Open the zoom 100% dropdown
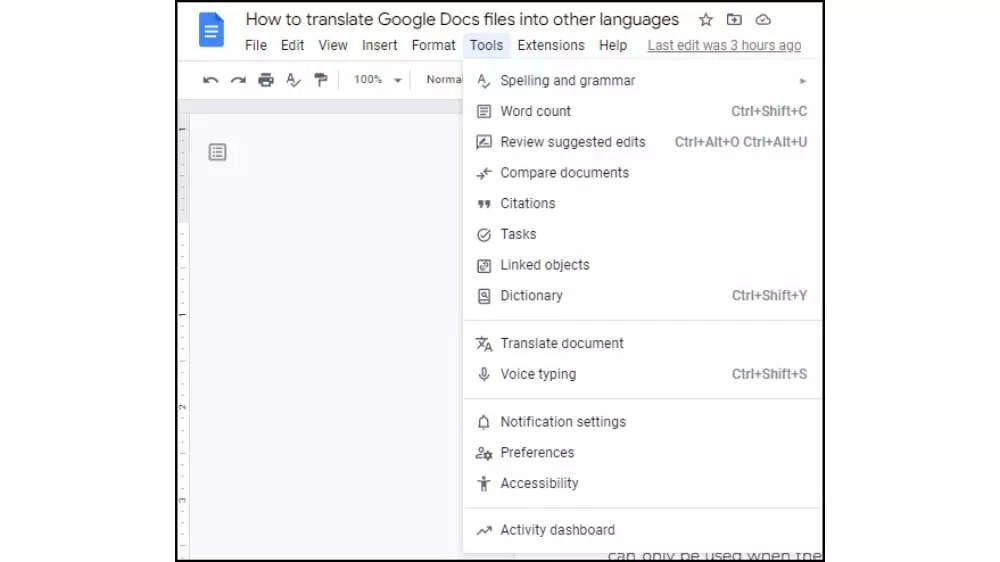This screenshot has height=562, width=1000. coord(378,80)
